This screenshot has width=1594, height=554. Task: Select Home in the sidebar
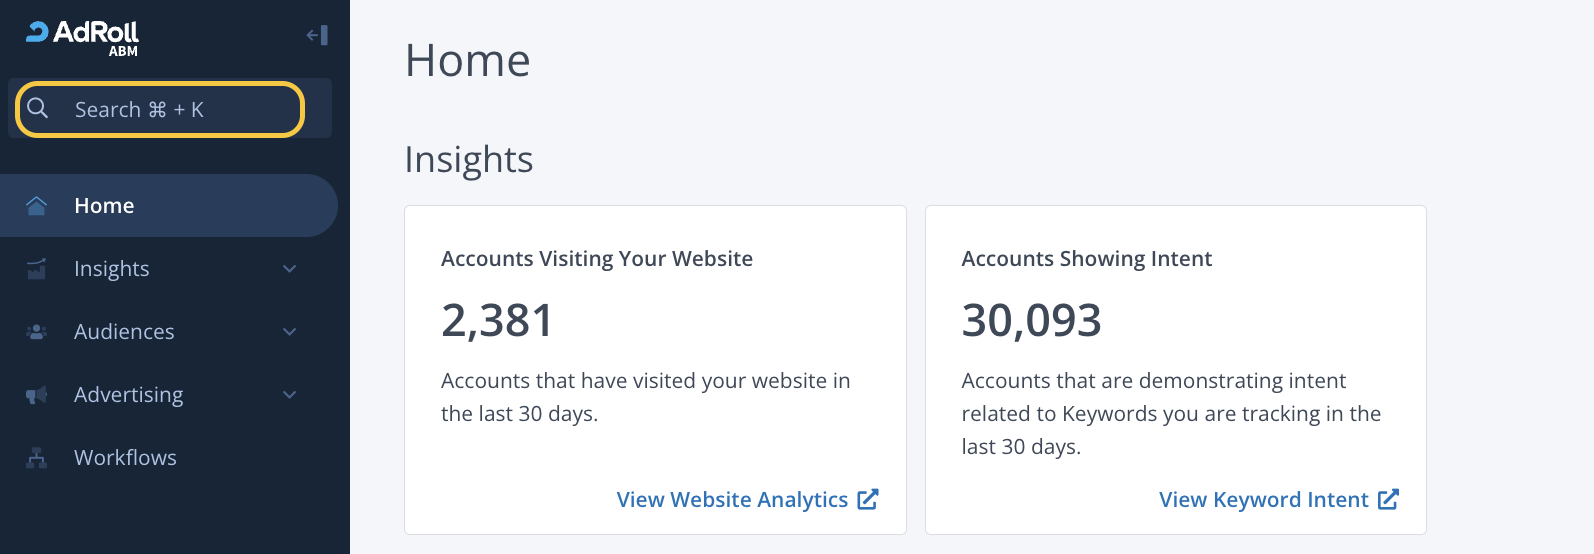pos(104,206)
